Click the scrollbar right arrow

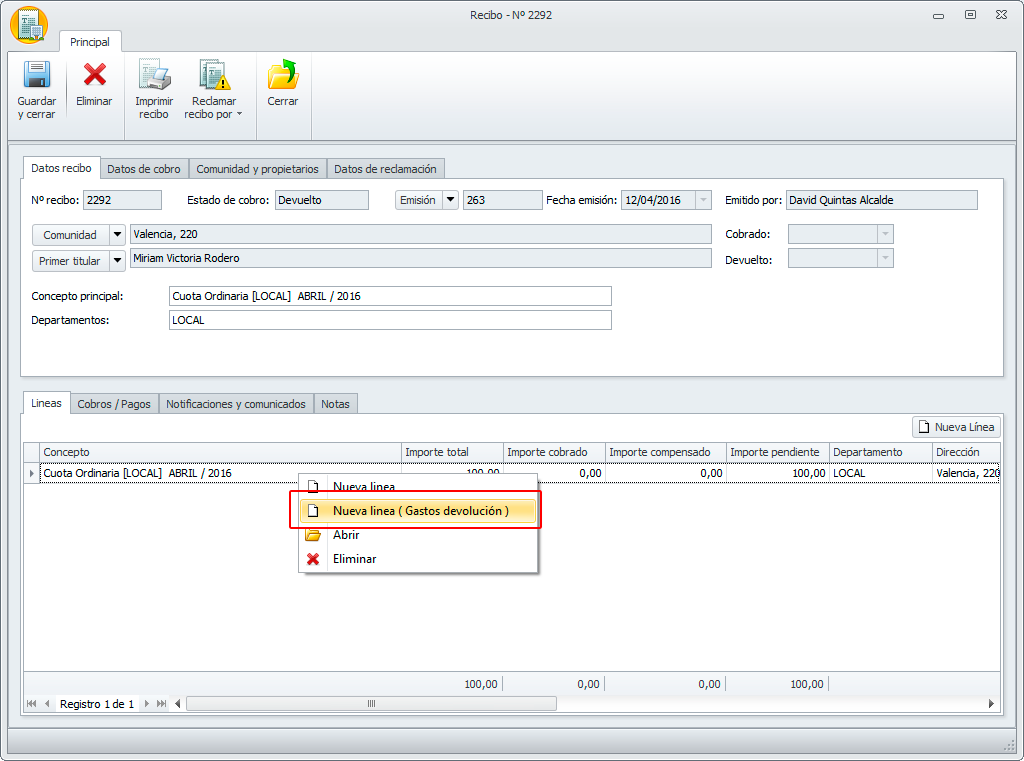(991, 704)
